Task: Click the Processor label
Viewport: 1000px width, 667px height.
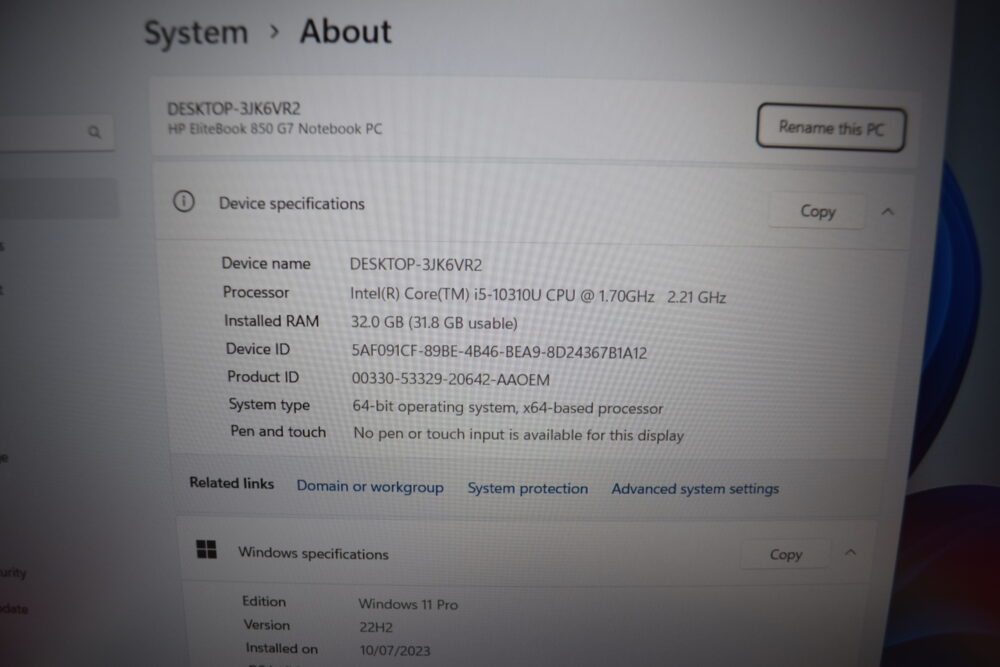Action: tap(256, 292)
